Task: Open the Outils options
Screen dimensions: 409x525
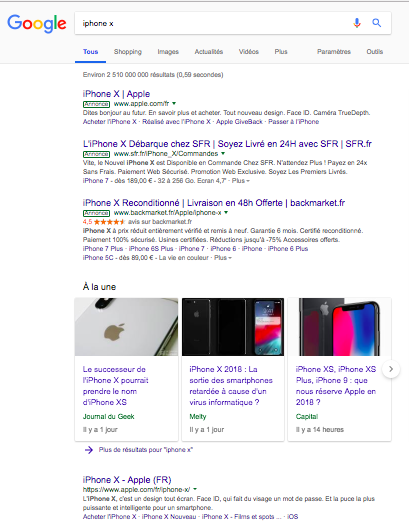Action: pos(375,52)
